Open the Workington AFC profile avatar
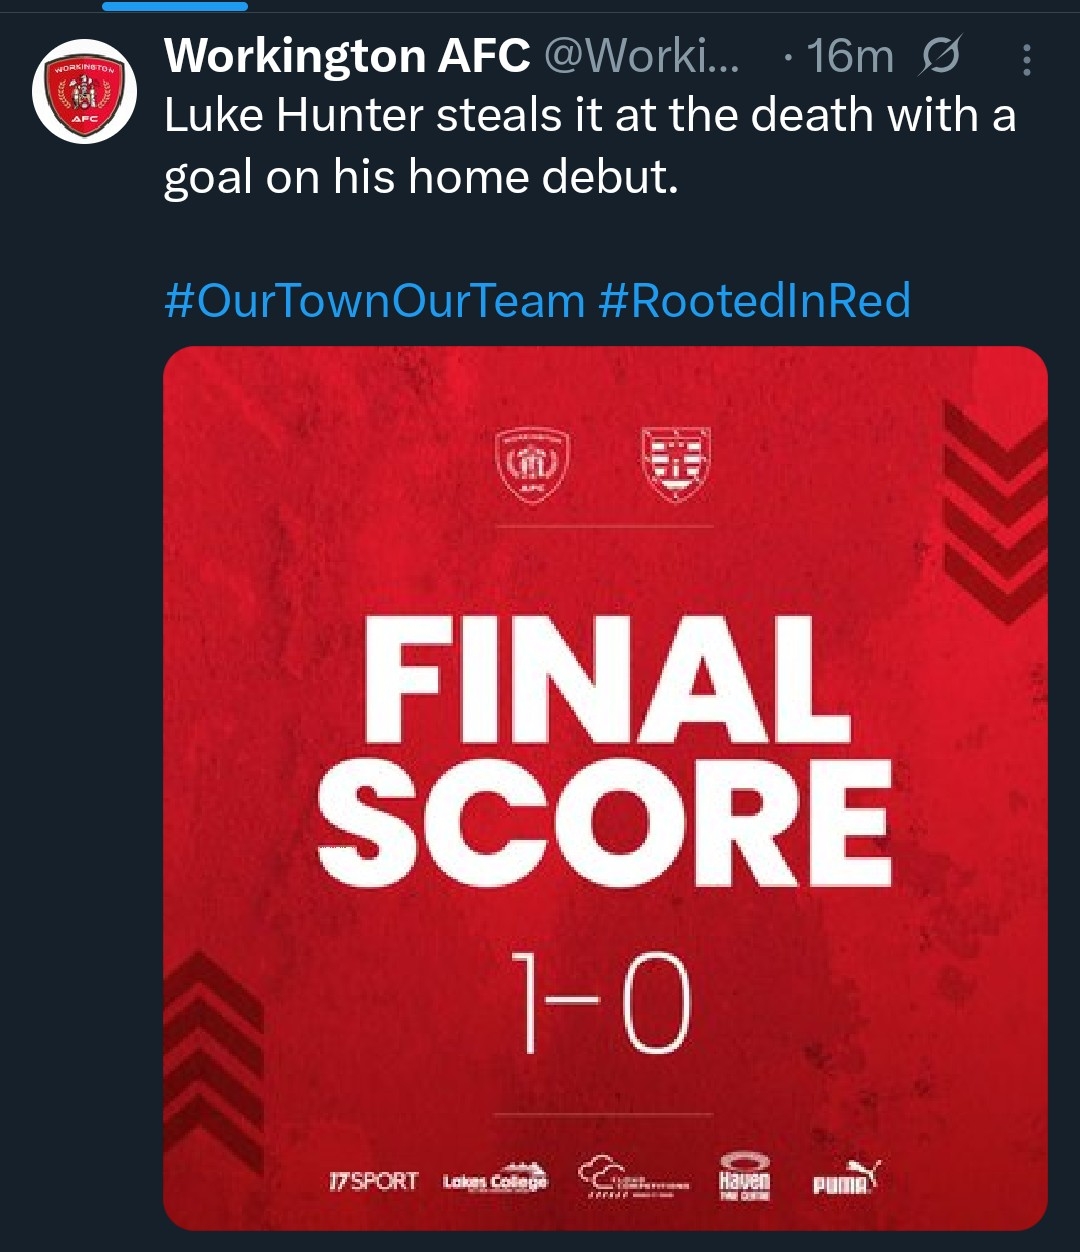This screenshot has width=1080, height=1252. (x=83, y=91)
